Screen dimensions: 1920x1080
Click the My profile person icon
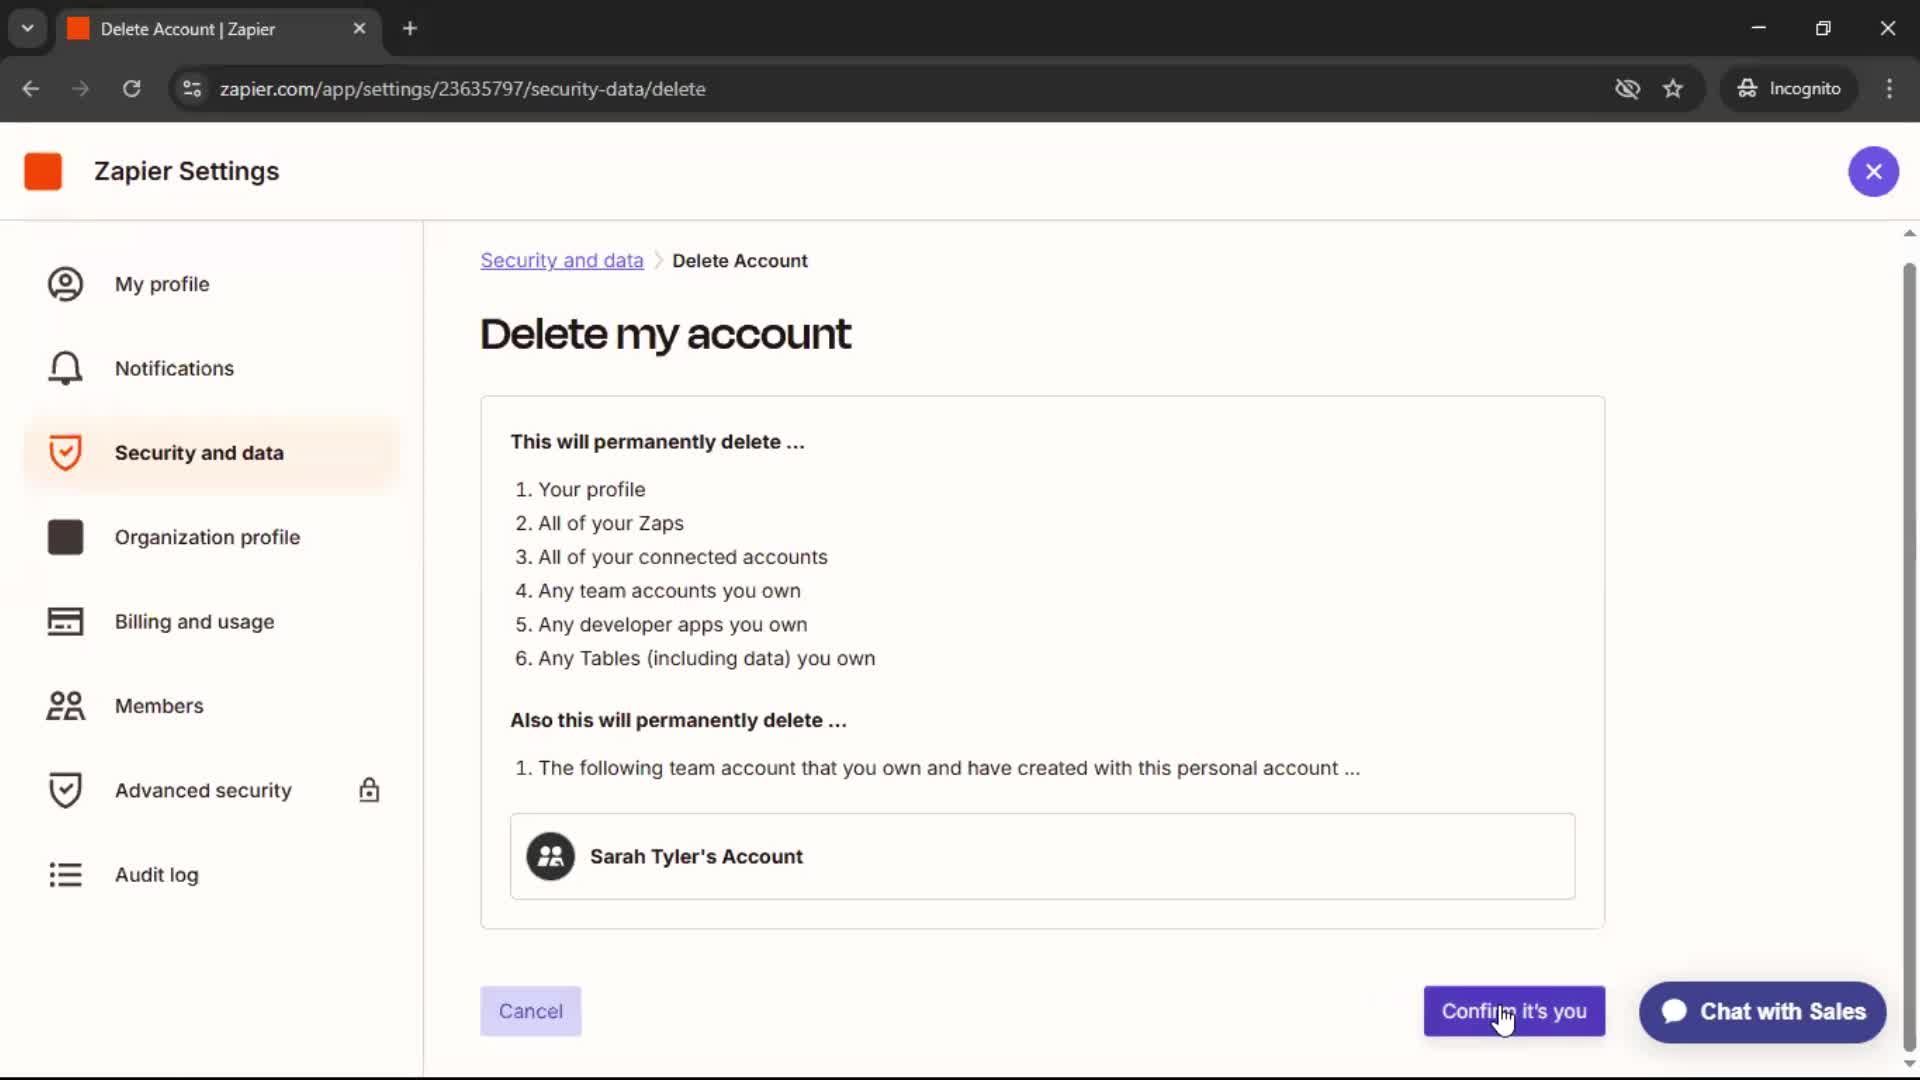click(x=65, y=284)
